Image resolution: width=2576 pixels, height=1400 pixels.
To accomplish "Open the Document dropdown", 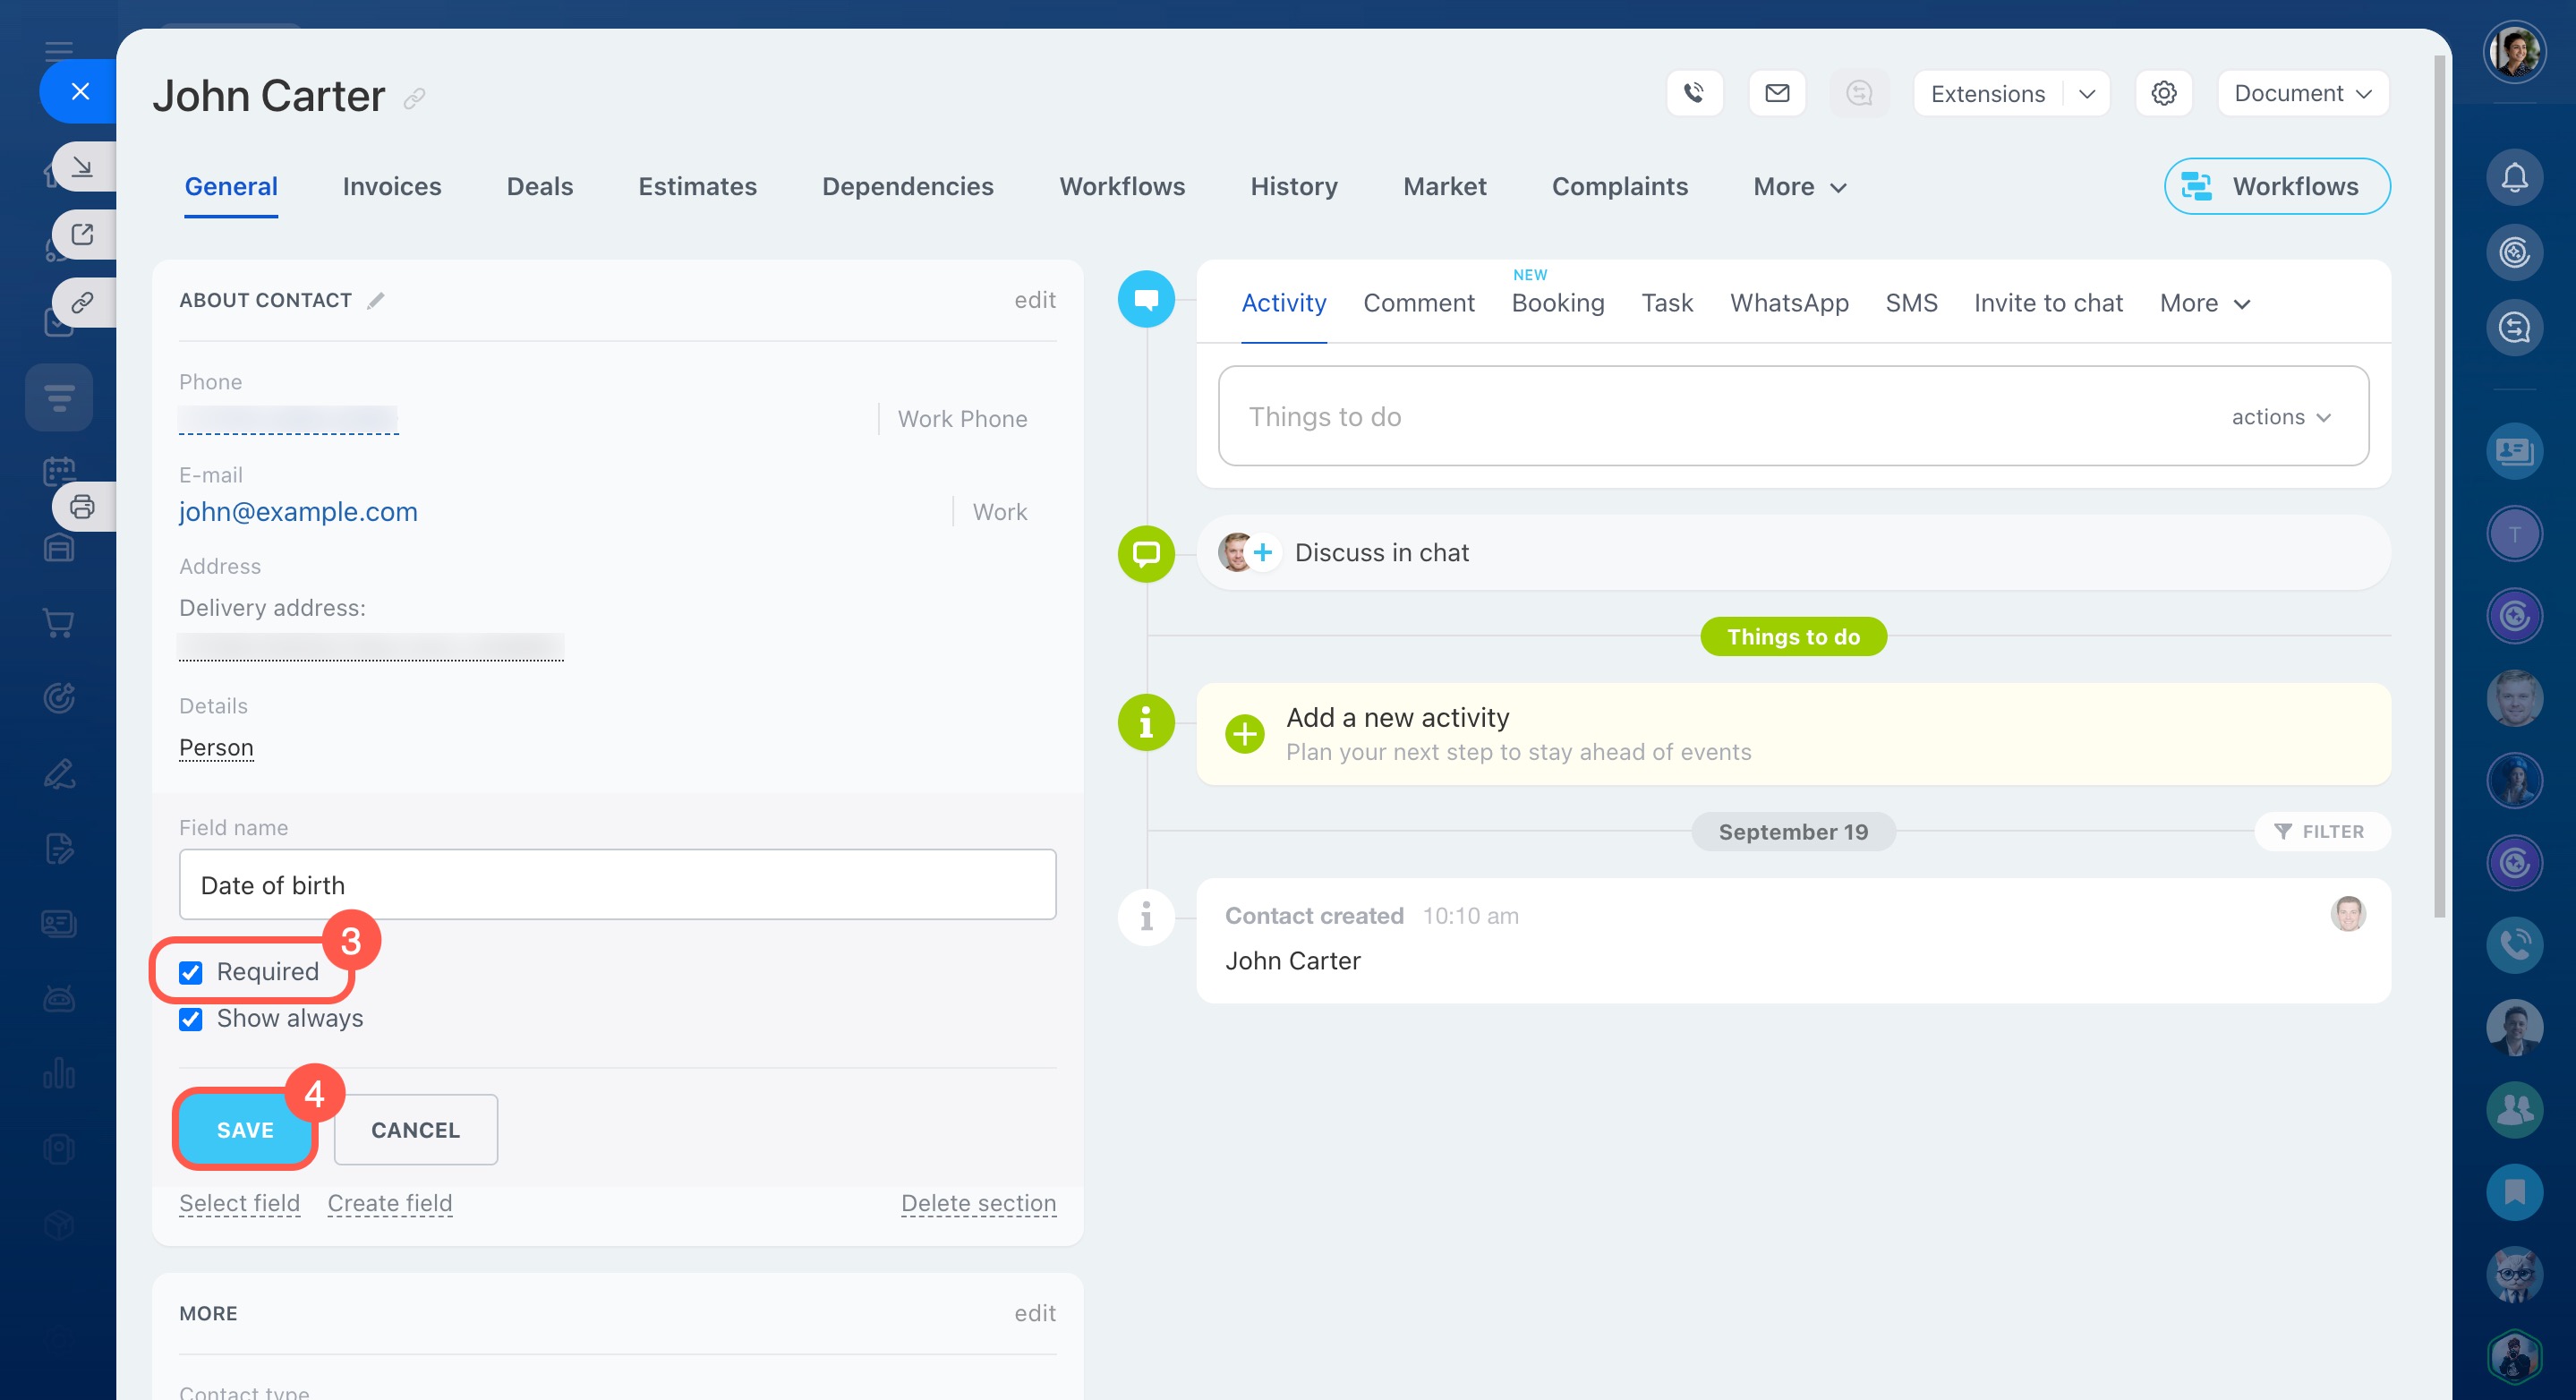I will point(2302,93).
